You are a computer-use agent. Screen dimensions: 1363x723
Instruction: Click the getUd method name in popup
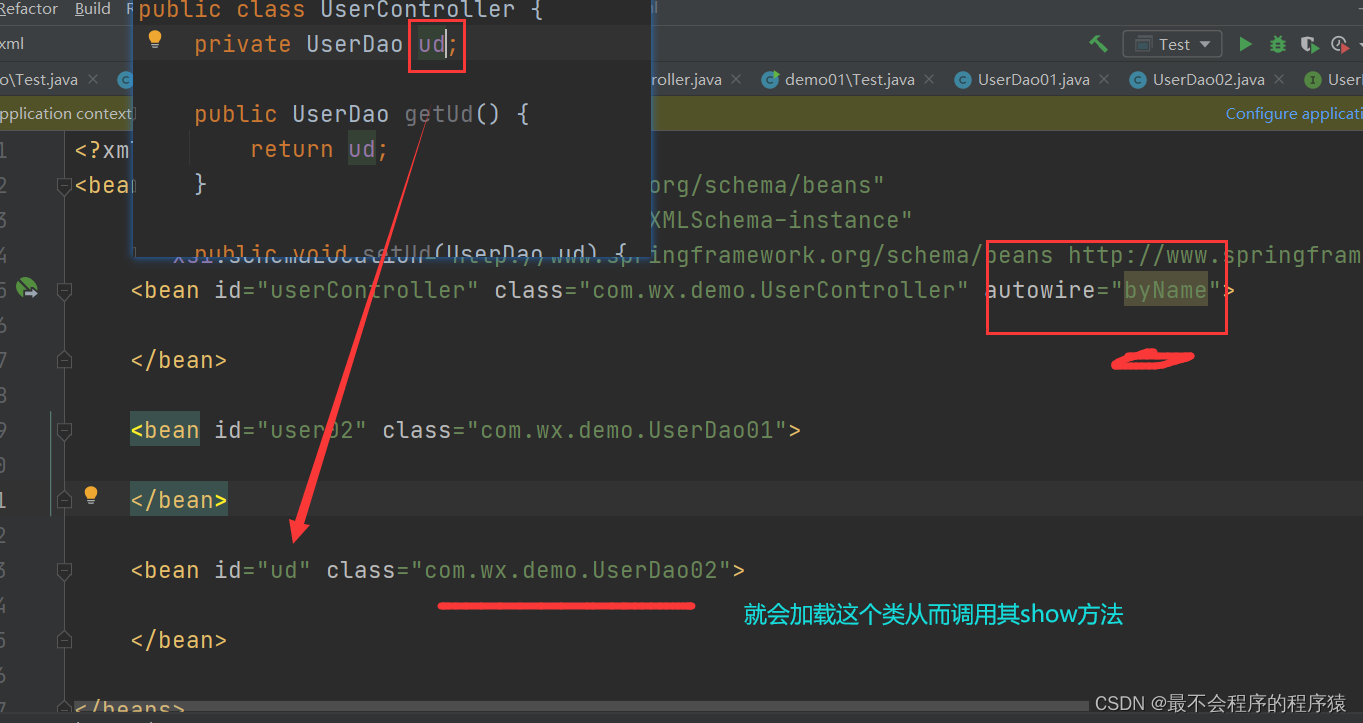439,114
